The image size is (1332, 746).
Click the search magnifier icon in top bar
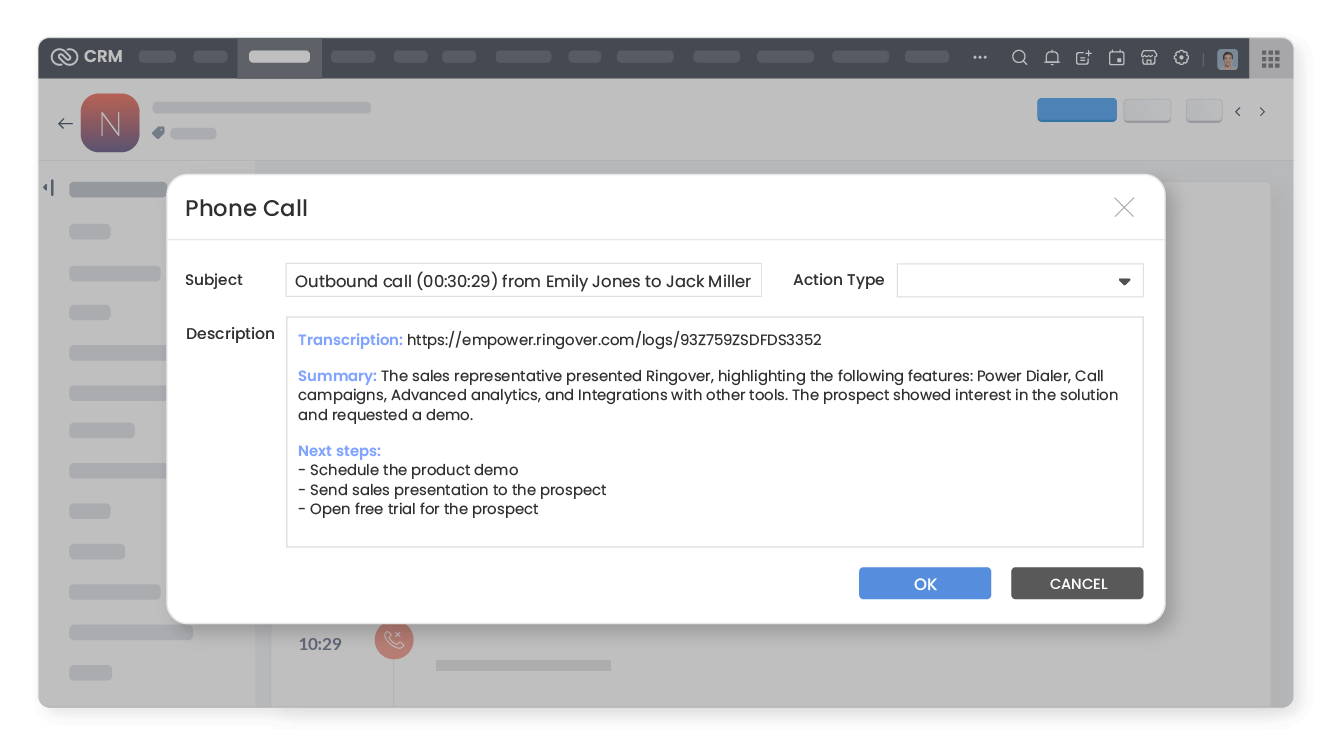[x=1019, y=58]
